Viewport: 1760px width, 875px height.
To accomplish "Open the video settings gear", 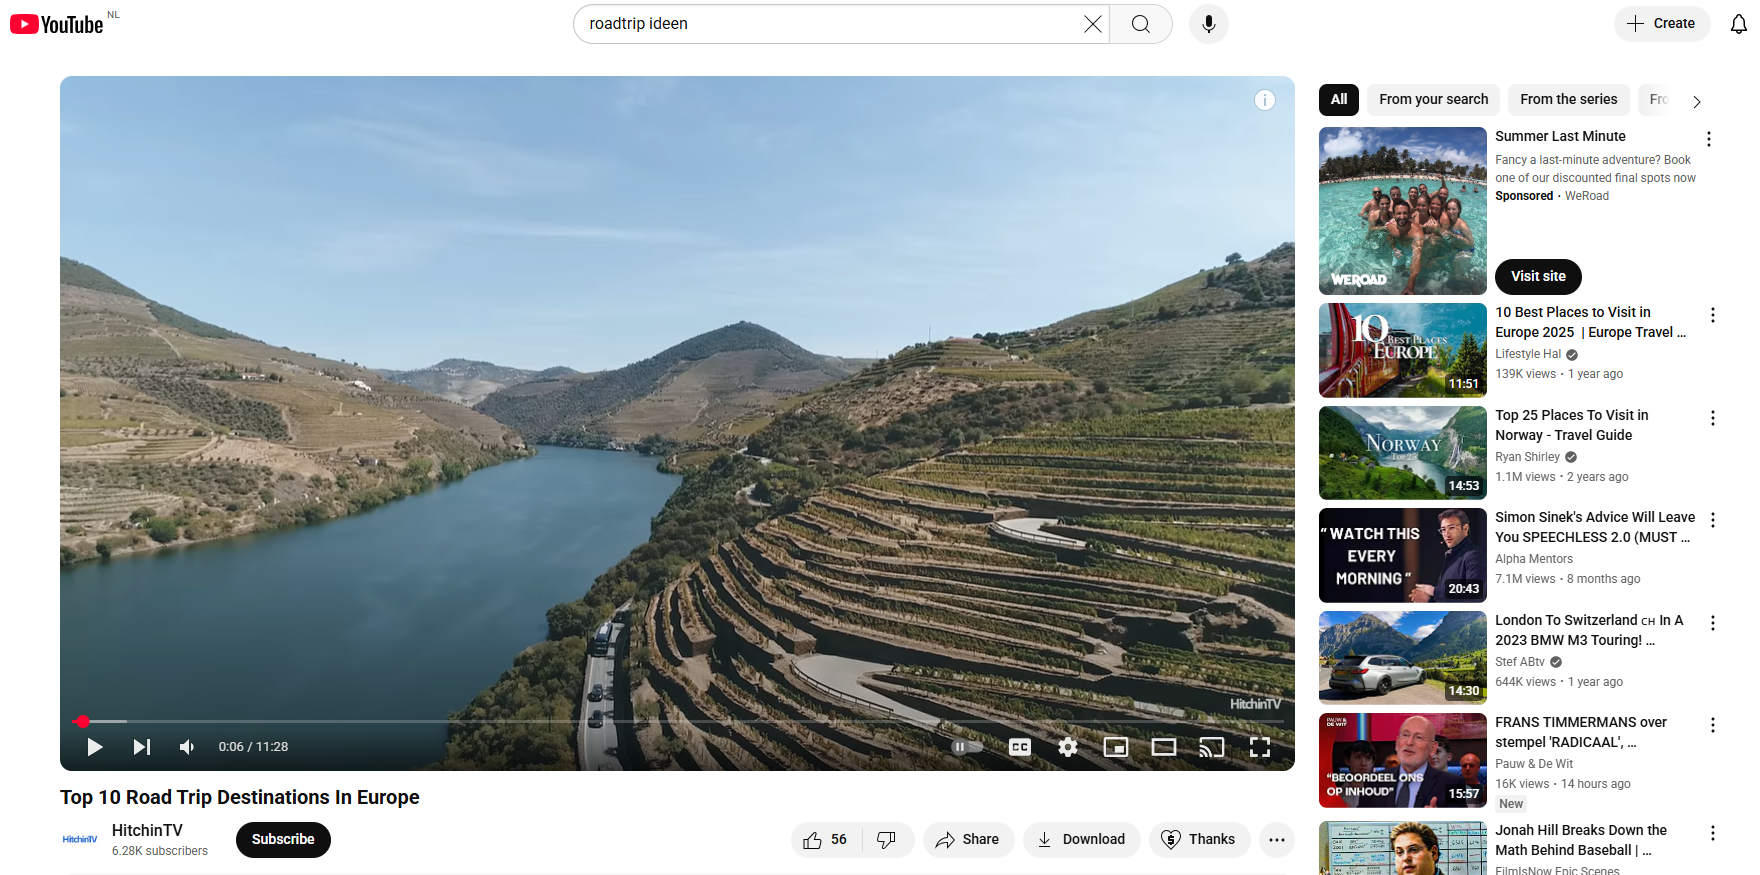I will (1068, 747).
